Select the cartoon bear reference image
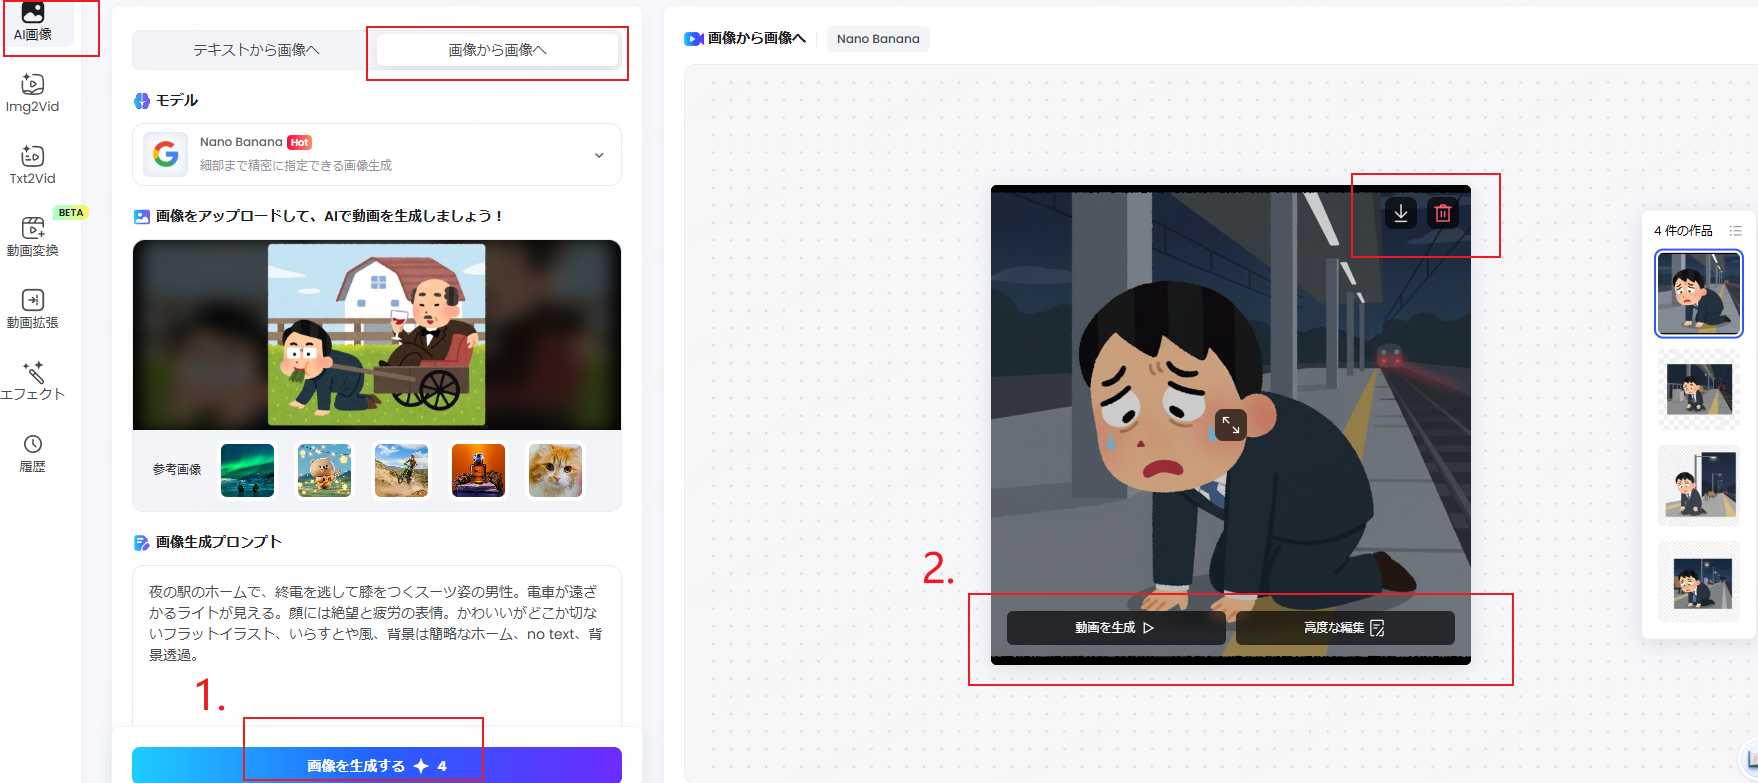 pyautogui.click(x=324, y=470)
